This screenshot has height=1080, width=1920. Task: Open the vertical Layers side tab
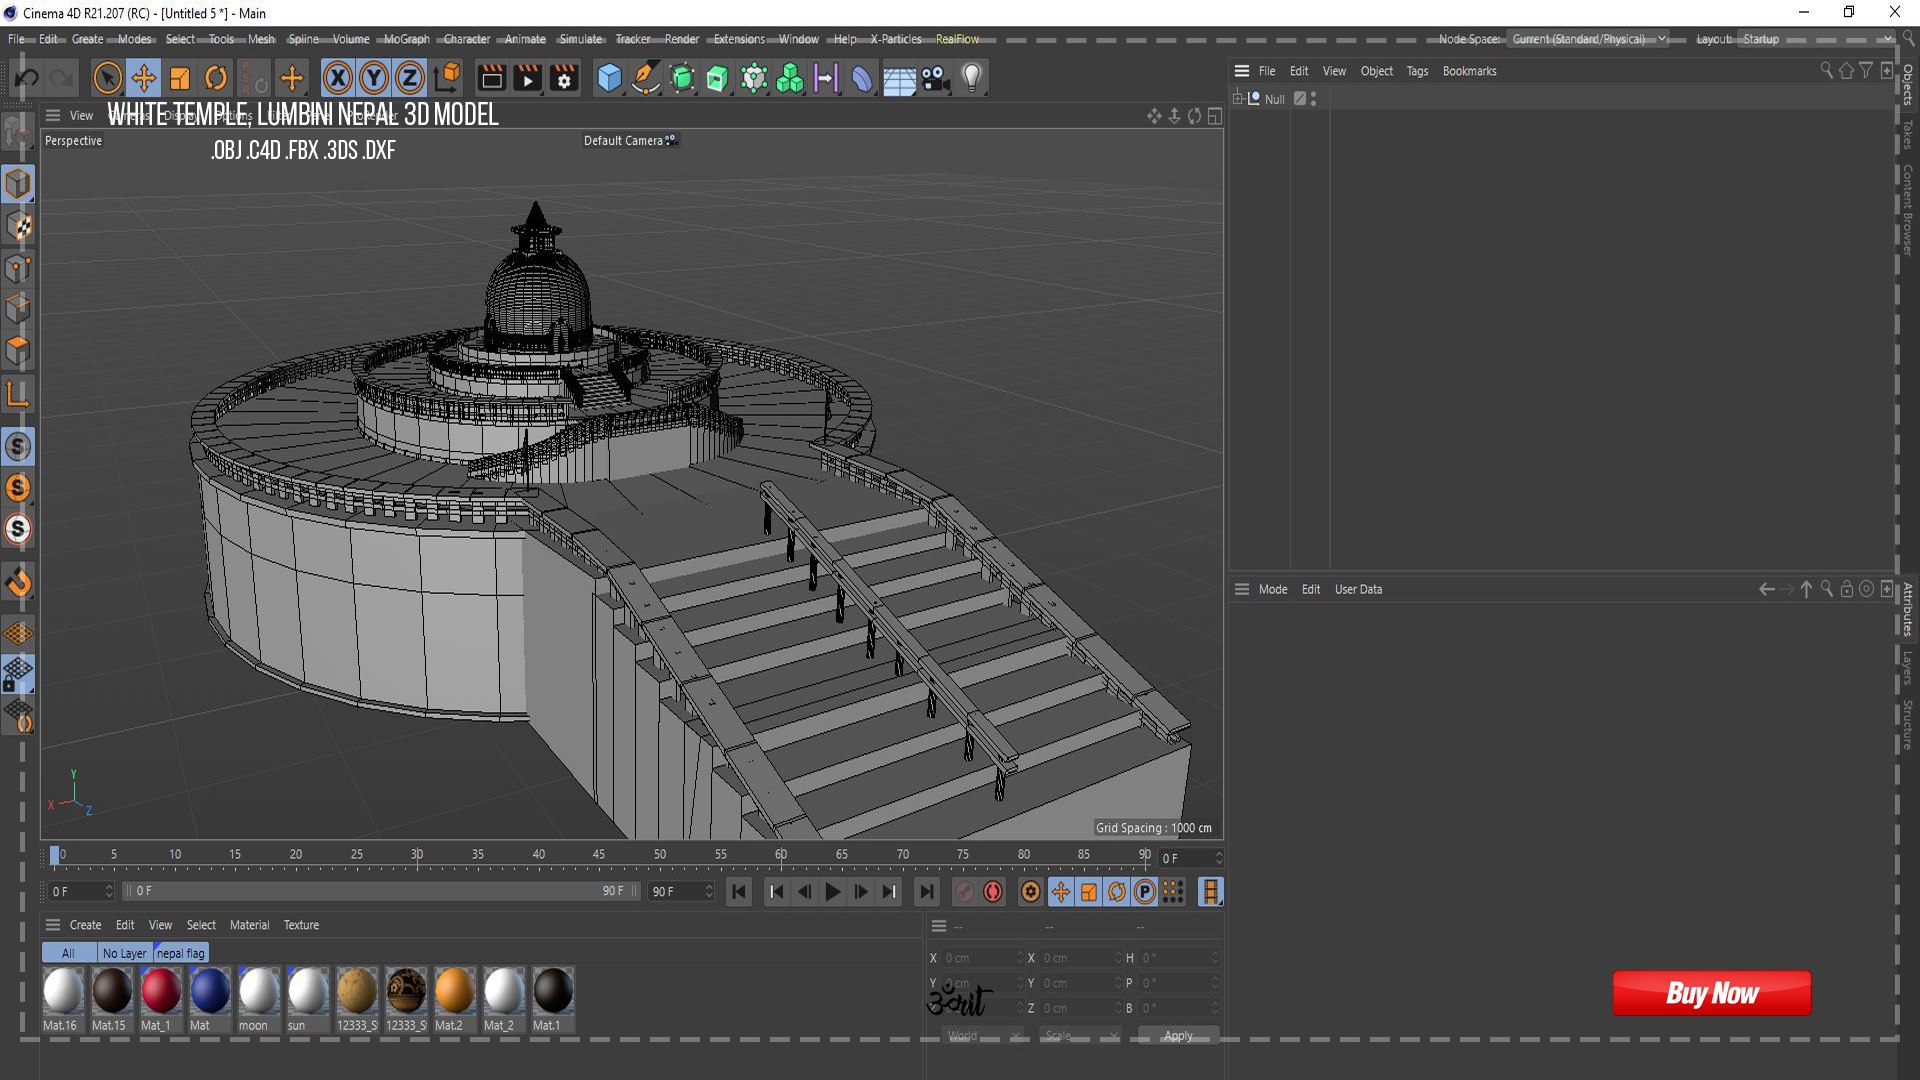point(1907,668)
